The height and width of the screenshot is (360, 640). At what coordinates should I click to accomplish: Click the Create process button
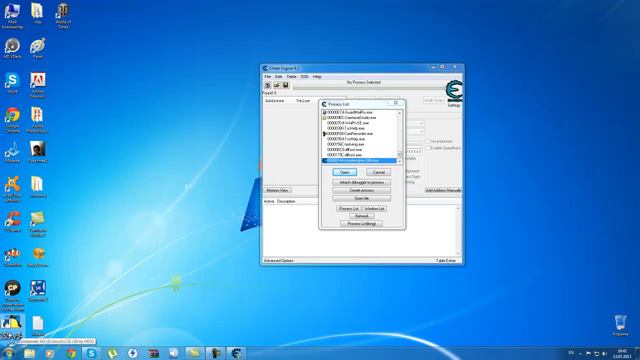pos(362,190)
